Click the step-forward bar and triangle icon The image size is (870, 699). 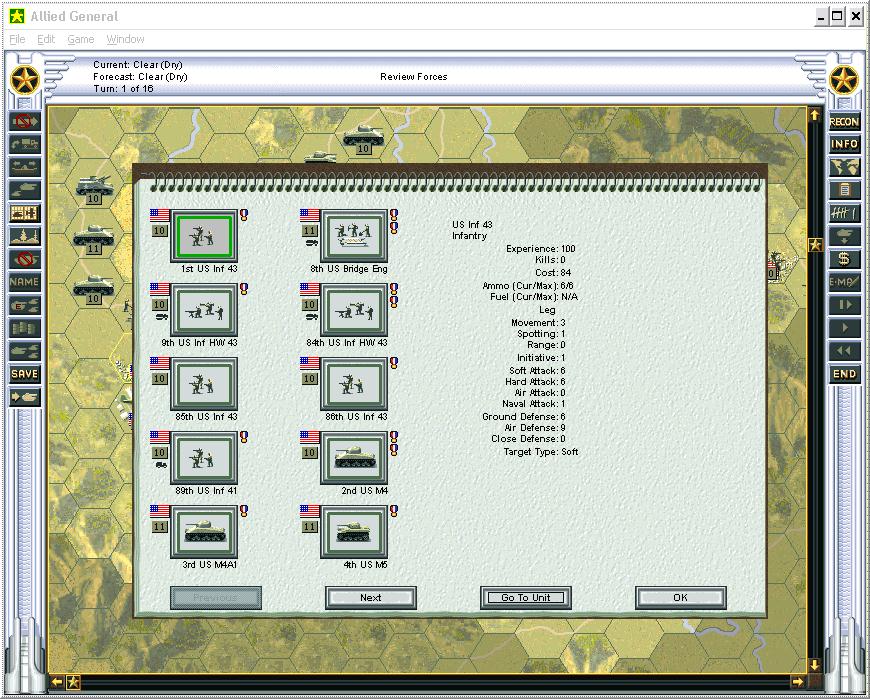pos(844,305)
